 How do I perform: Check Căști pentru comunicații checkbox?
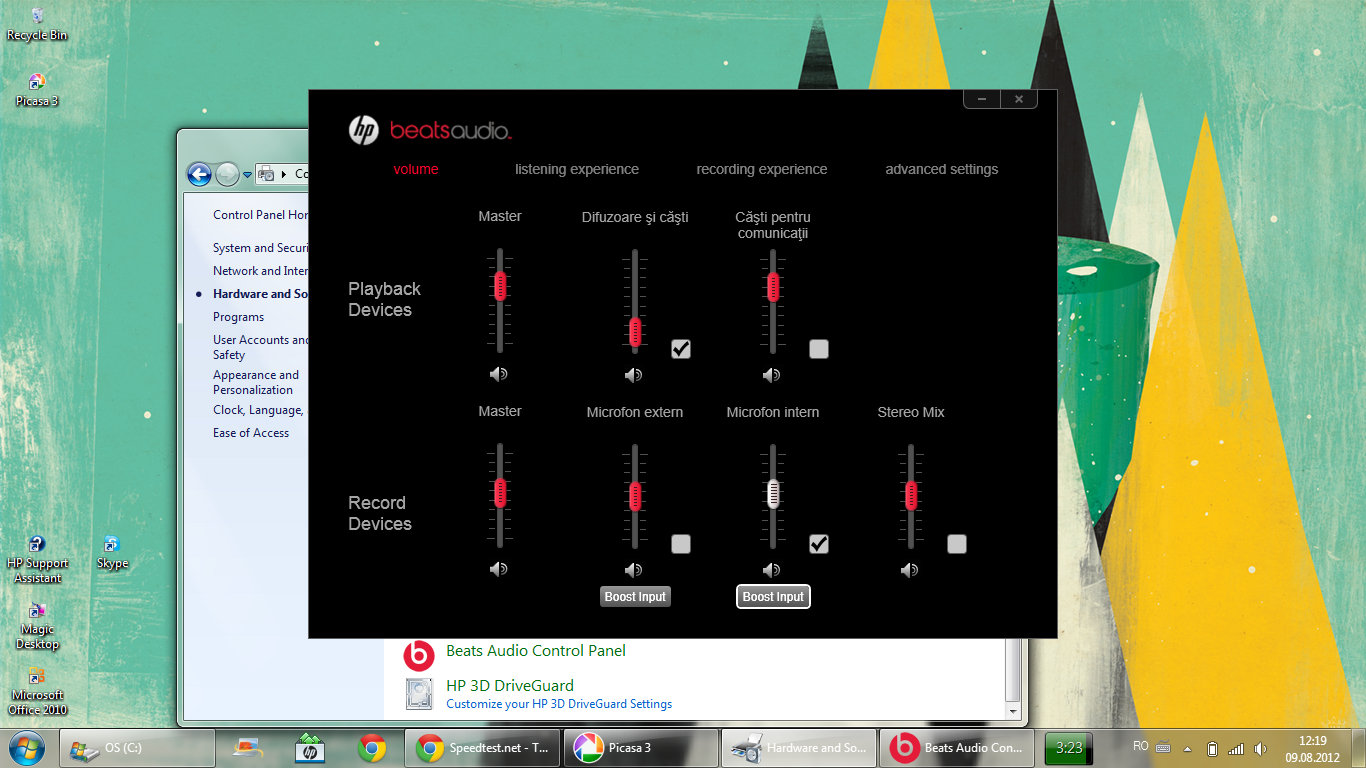[x=819, y=348]
